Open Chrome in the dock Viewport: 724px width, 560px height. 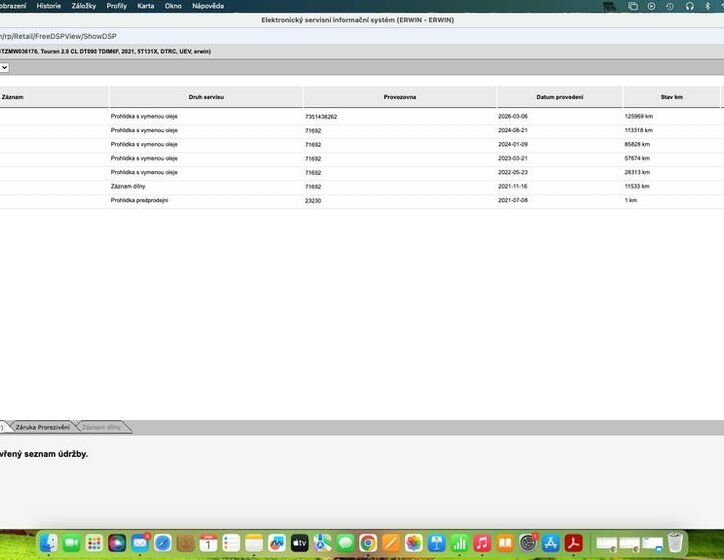click(368, 543)
